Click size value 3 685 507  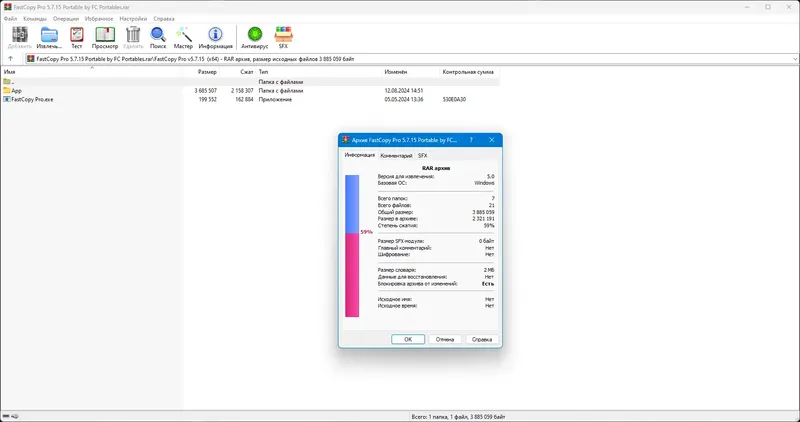pyautogui.click(x=205, y=91)
